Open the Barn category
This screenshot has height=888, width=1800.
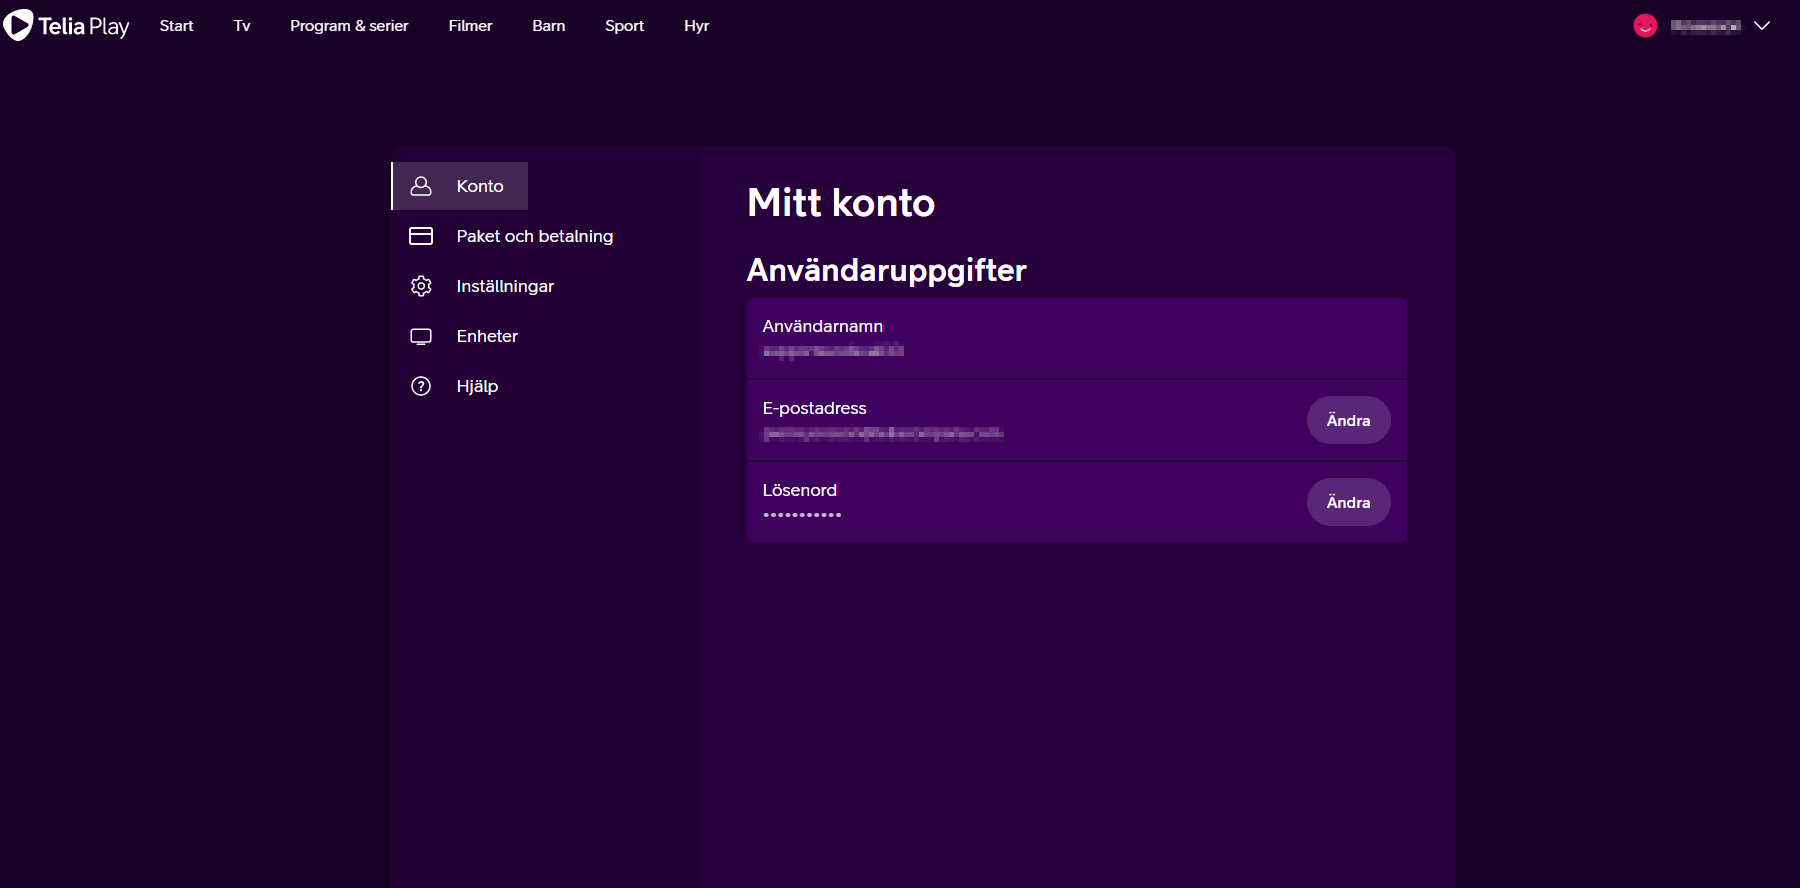click(x=548, y=26)
